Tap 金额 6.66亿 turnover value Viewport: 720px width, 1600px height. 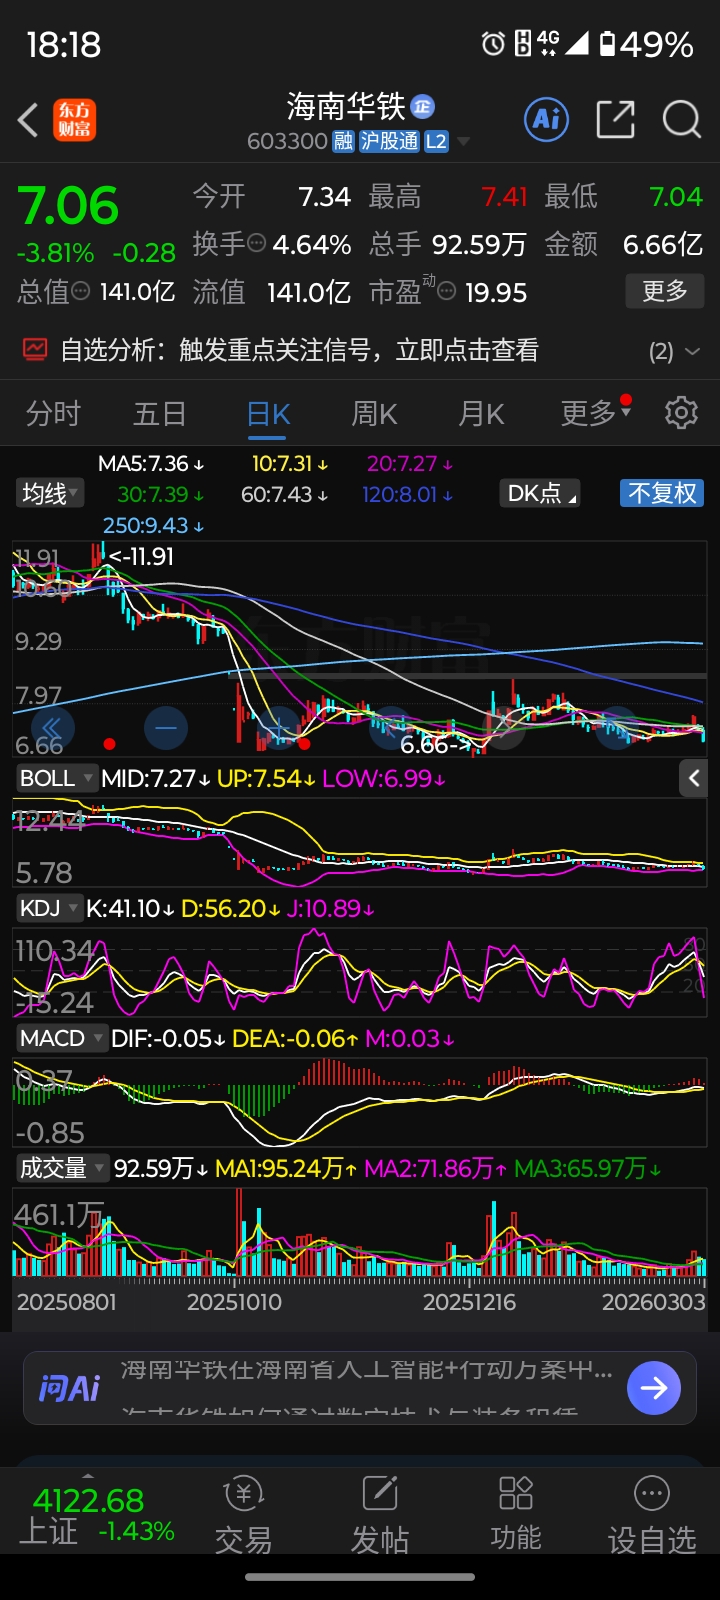coord(624,244)
